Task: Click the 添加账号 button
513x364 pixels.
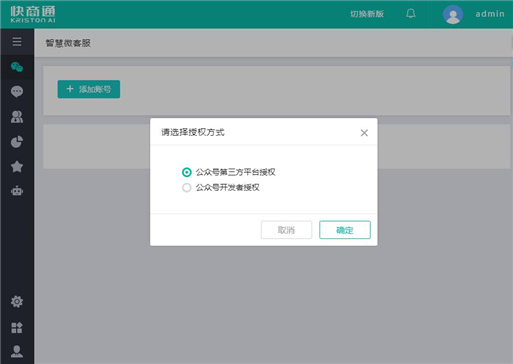Action: 89,89
